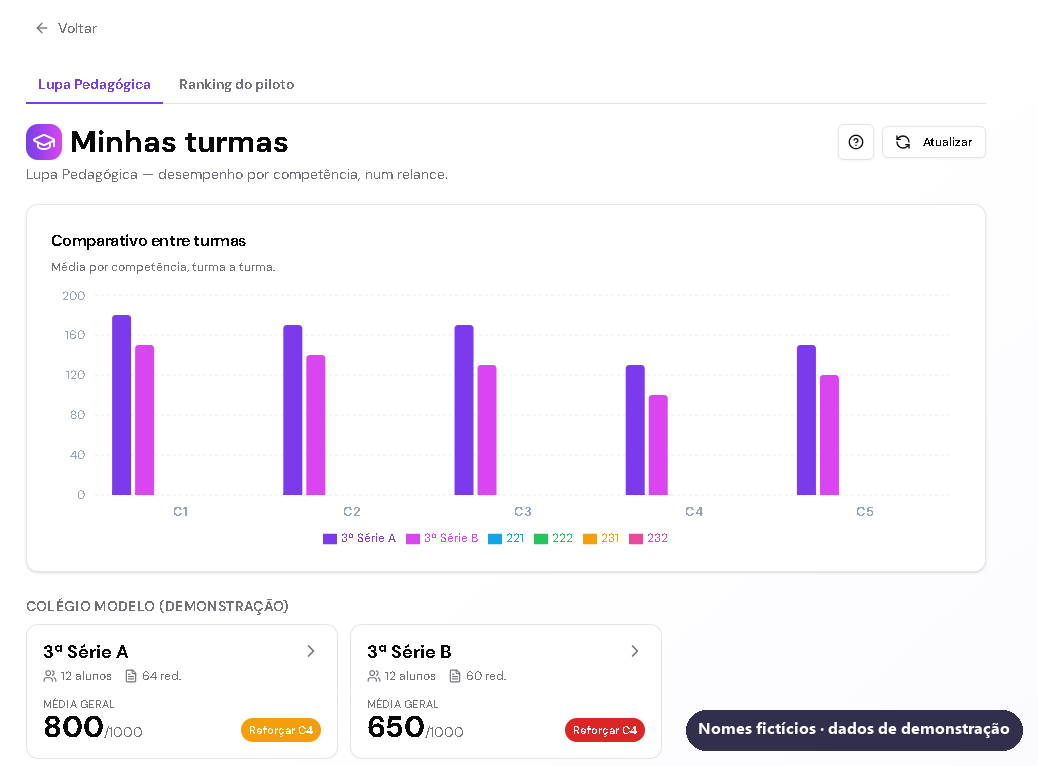Click the 3ª Série A bar for C2

pyautogui.click(x=293, y=410)
